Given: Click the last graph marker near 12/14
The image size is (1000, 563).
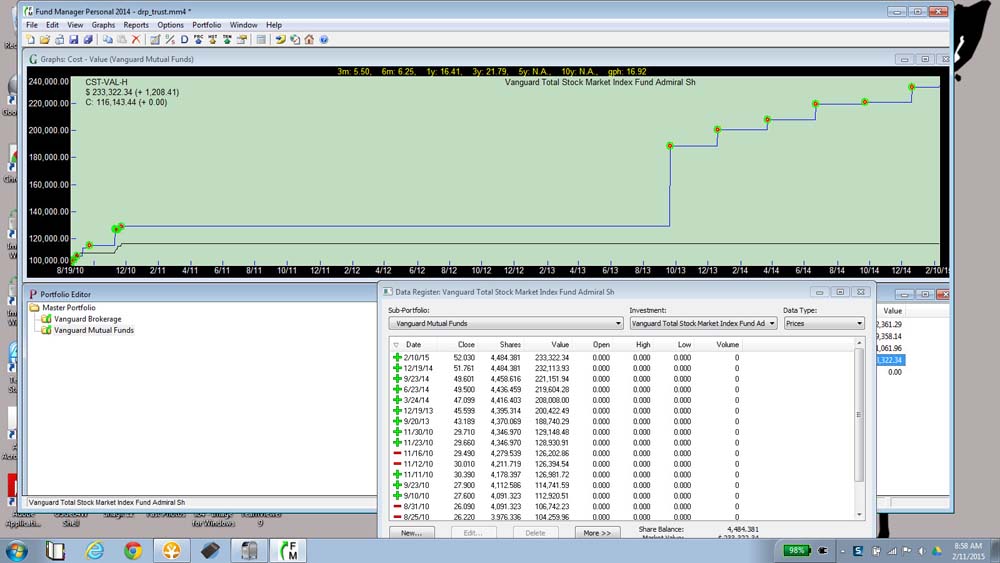Looking at the screenshot, I should 912,87.
